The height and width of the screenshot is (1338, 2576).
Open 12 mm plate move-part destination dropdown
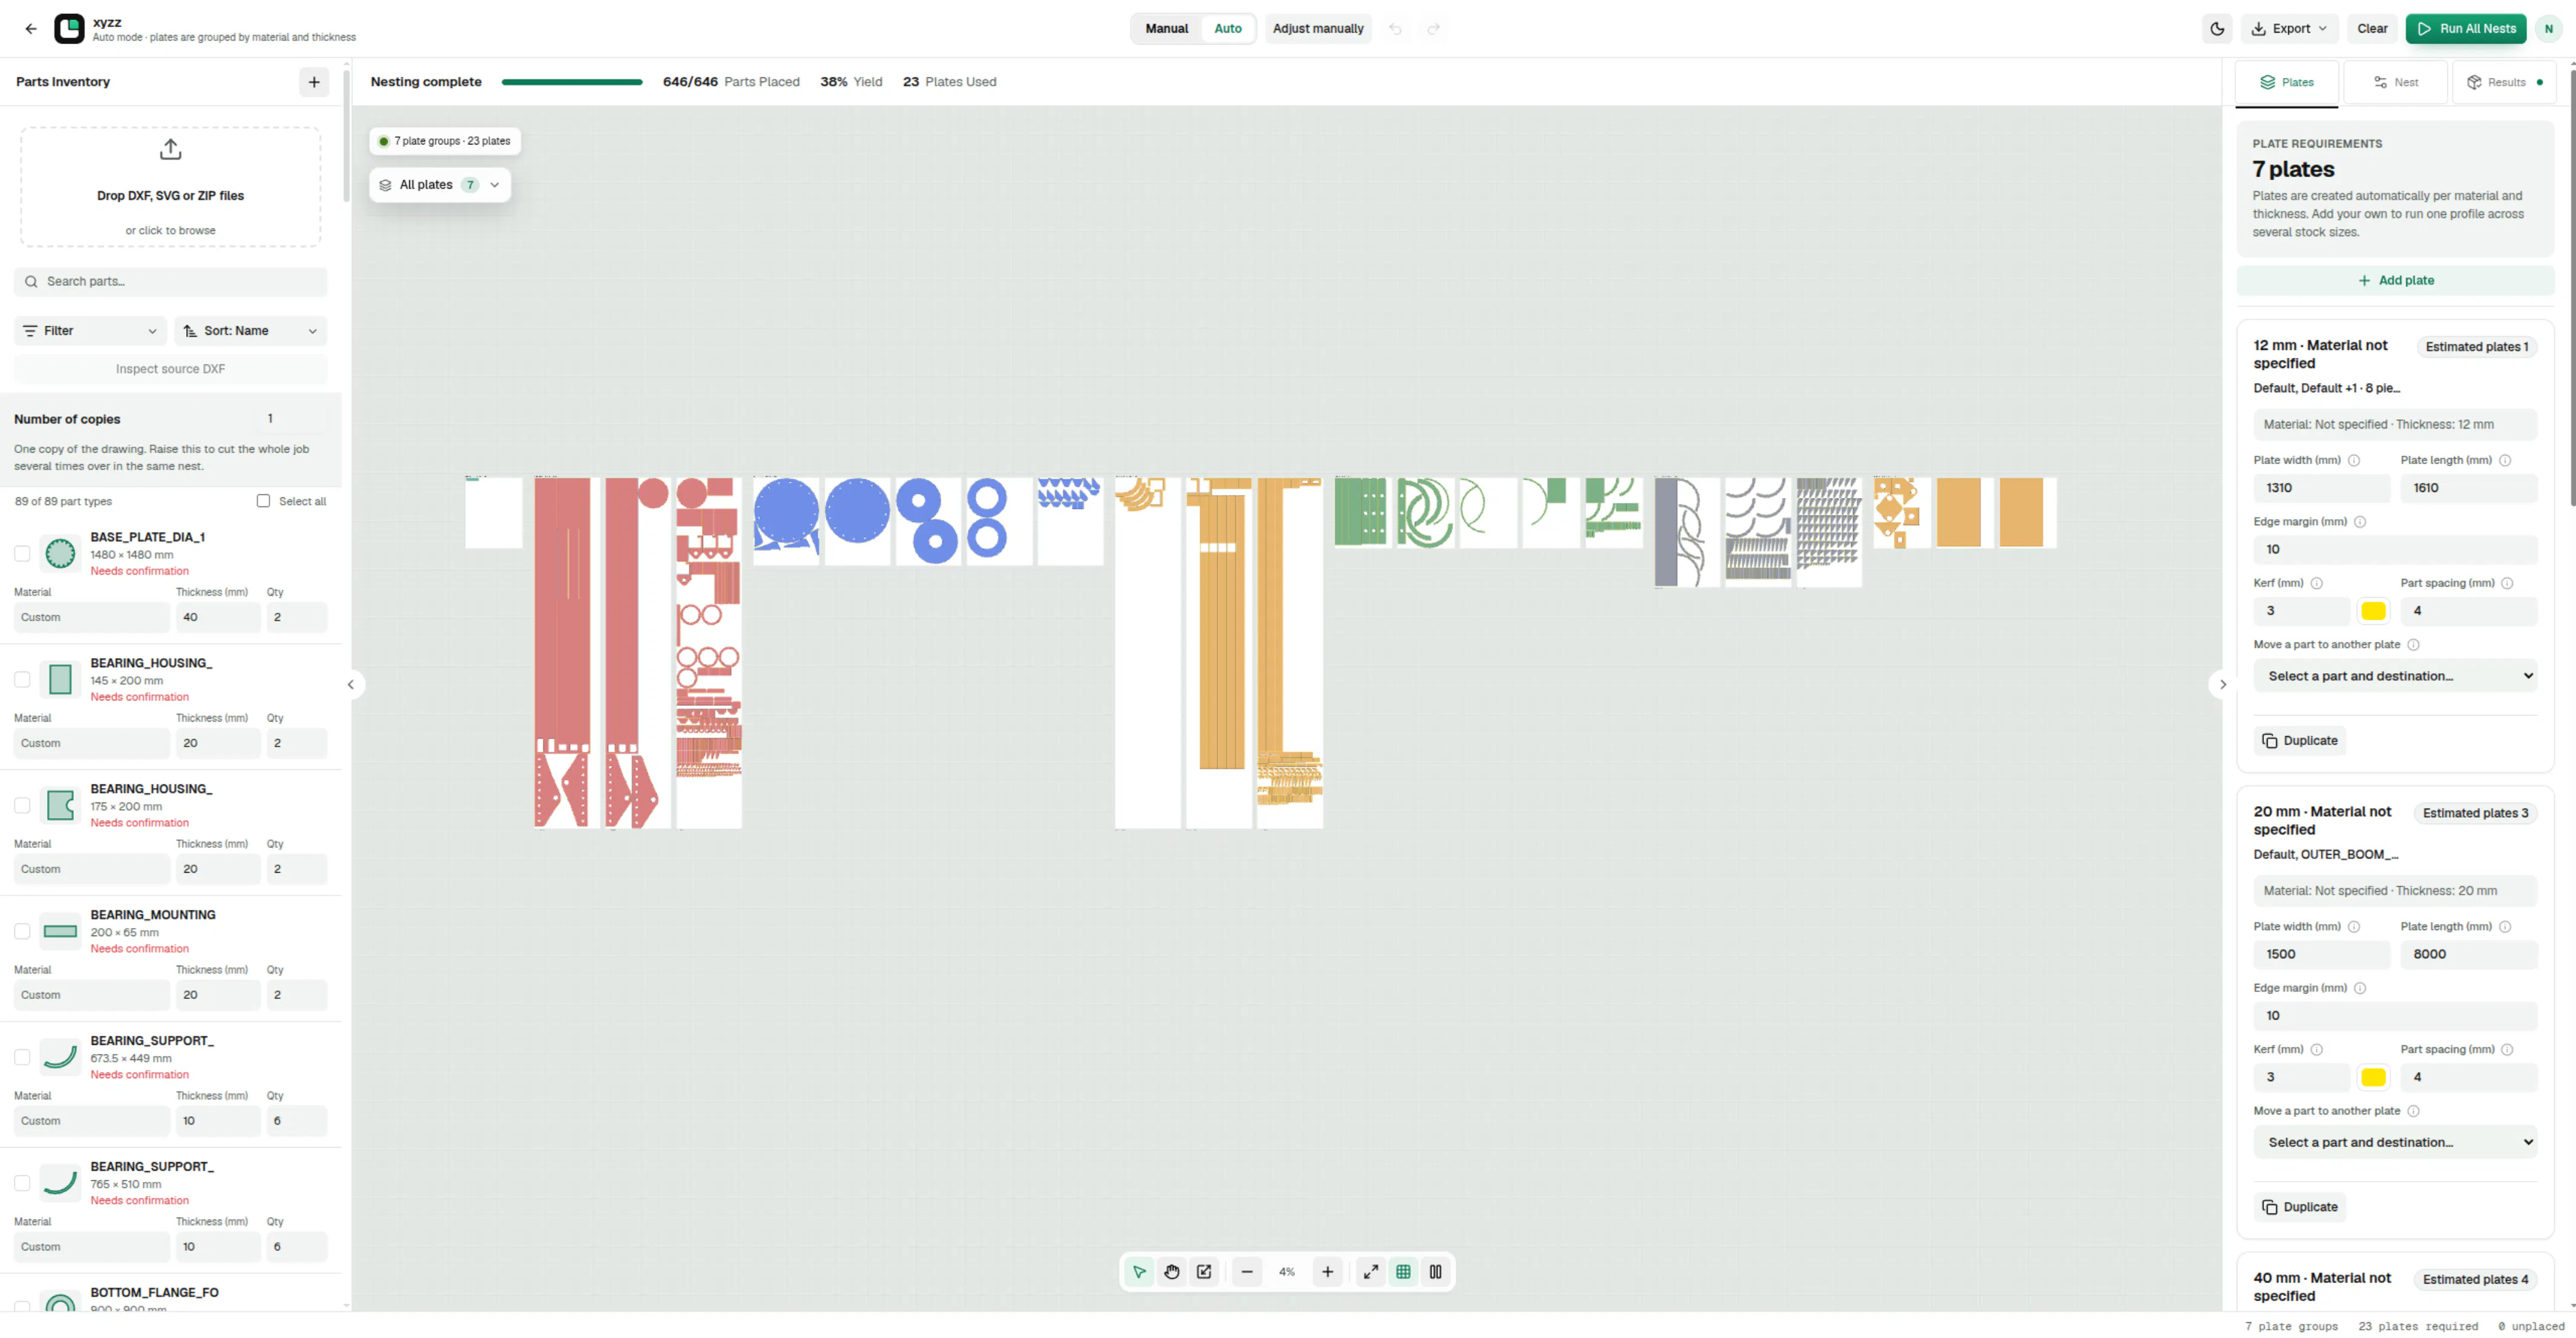pos(2395,676)
